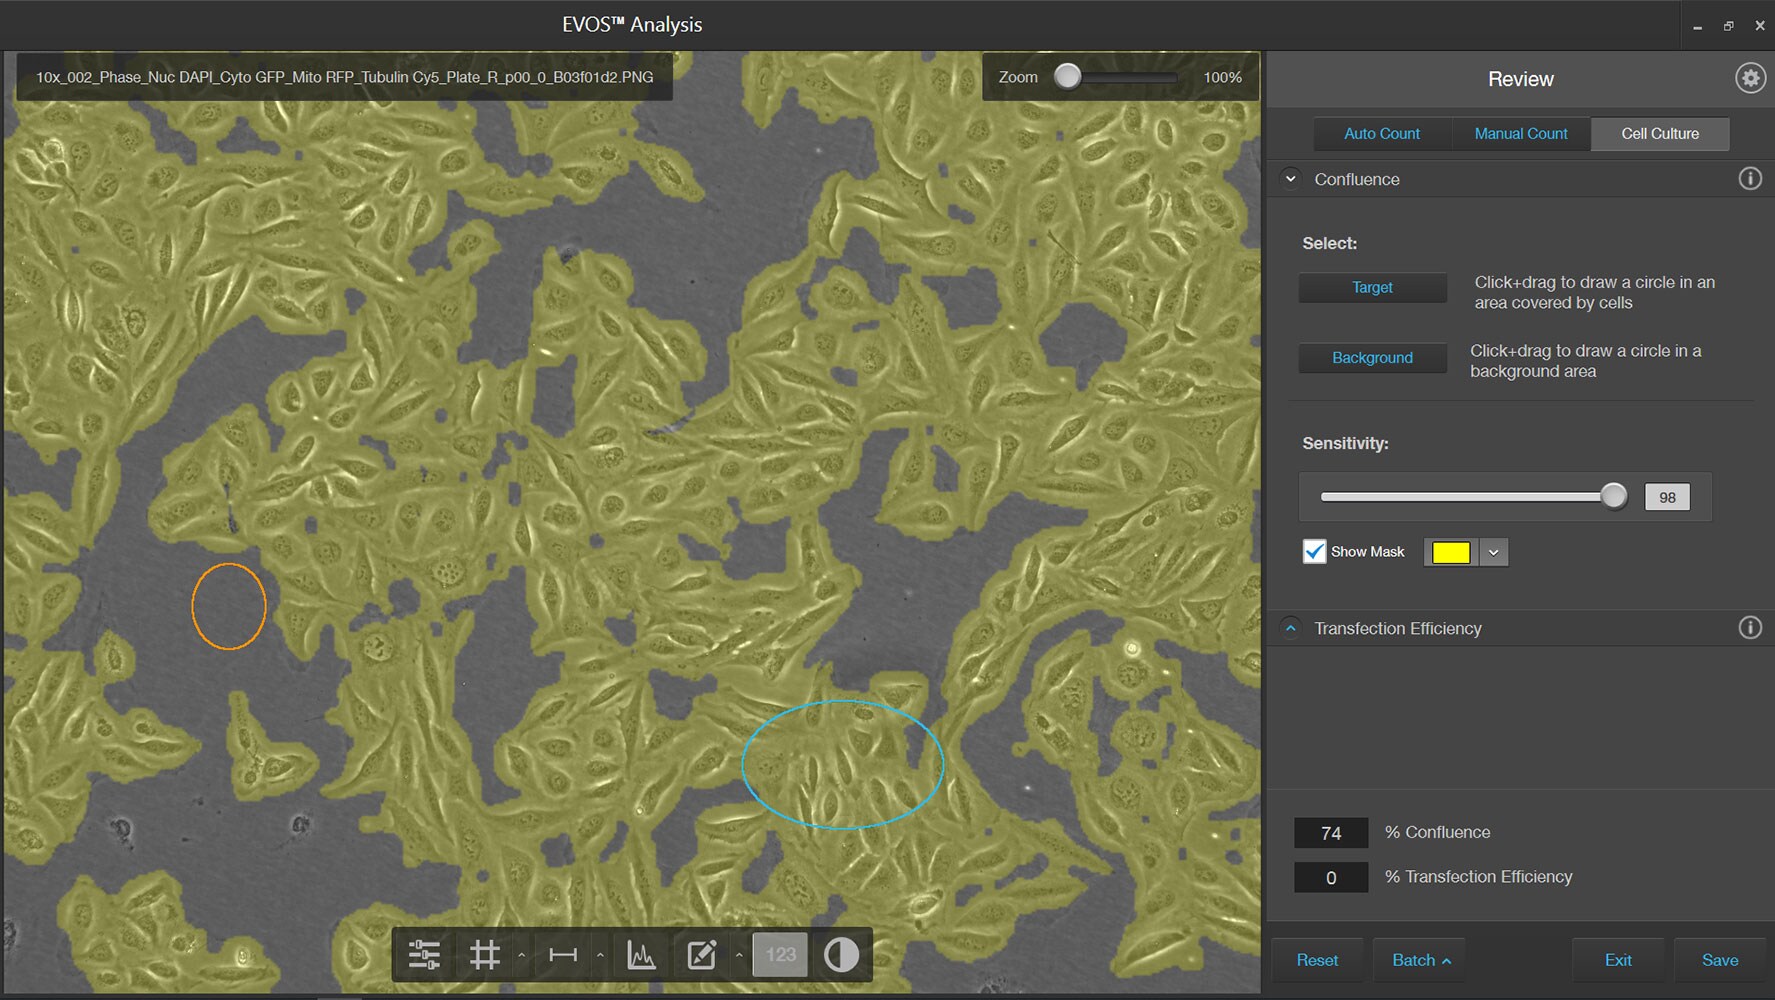Open the mask color dropdown arrow
Screen dimensions: 1775x1000
(1493, 553)
